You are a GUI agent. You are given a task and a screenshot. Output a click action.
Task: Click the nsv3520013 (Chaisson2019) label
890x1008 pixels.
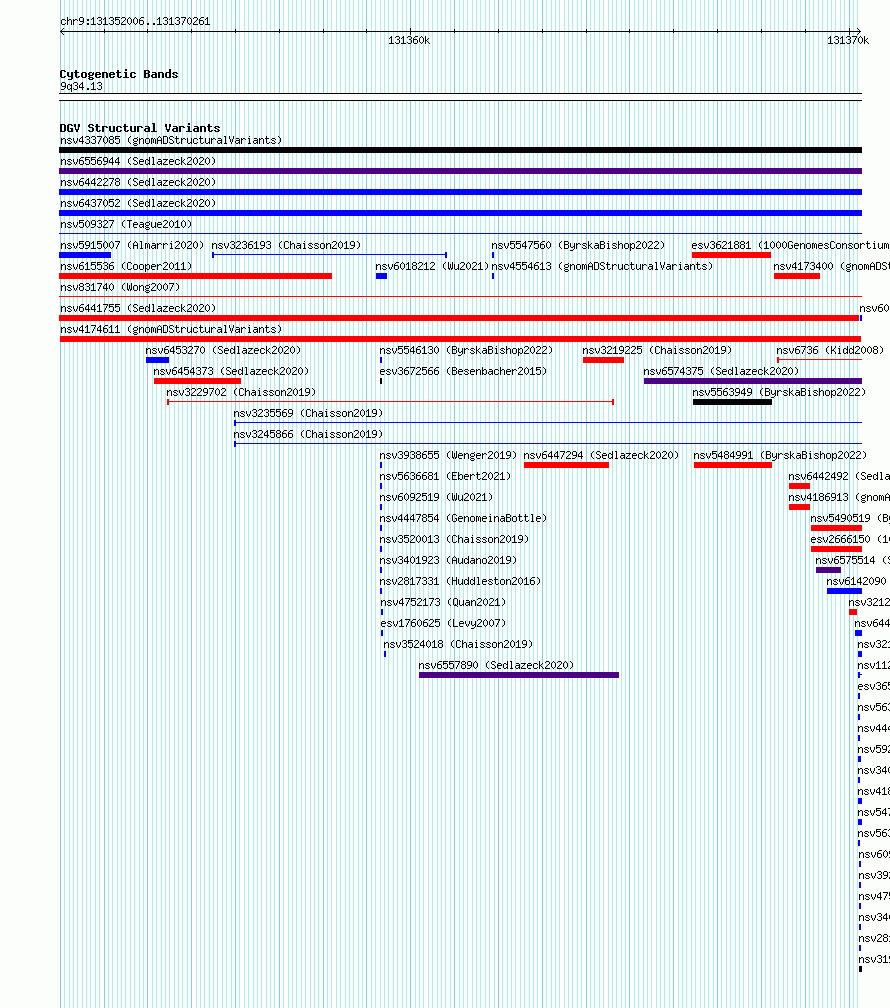454,539
